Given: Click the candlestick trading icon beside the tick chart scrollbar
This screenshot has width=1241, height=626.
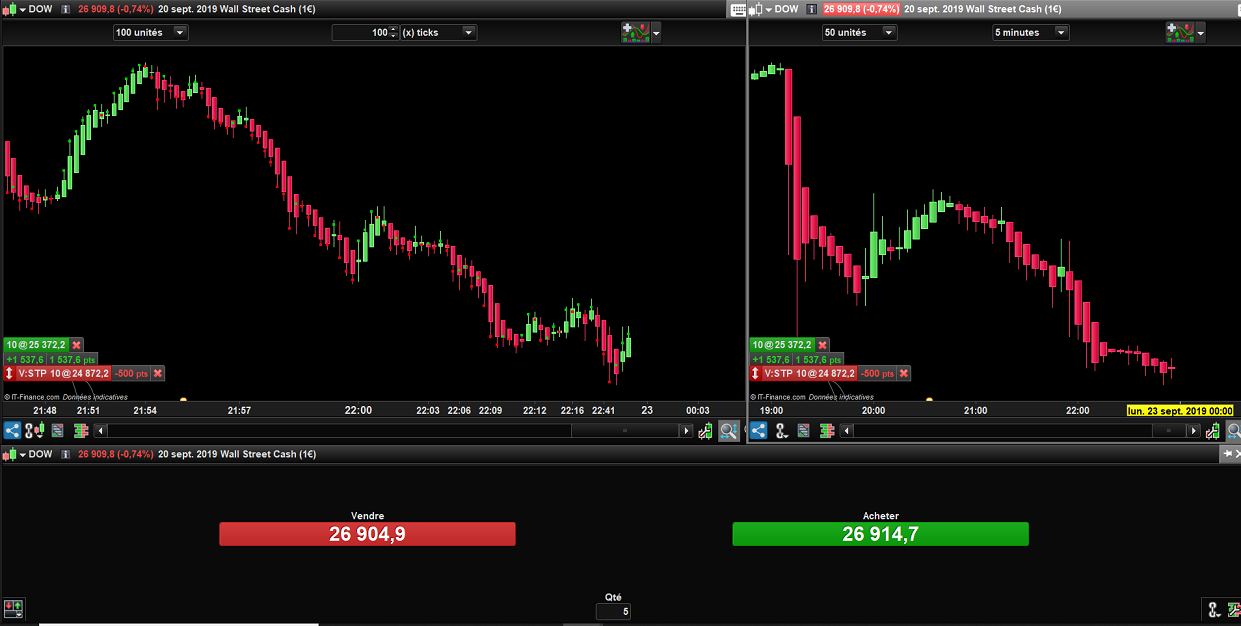Looking at the screenshot, I should coord(706,431).
